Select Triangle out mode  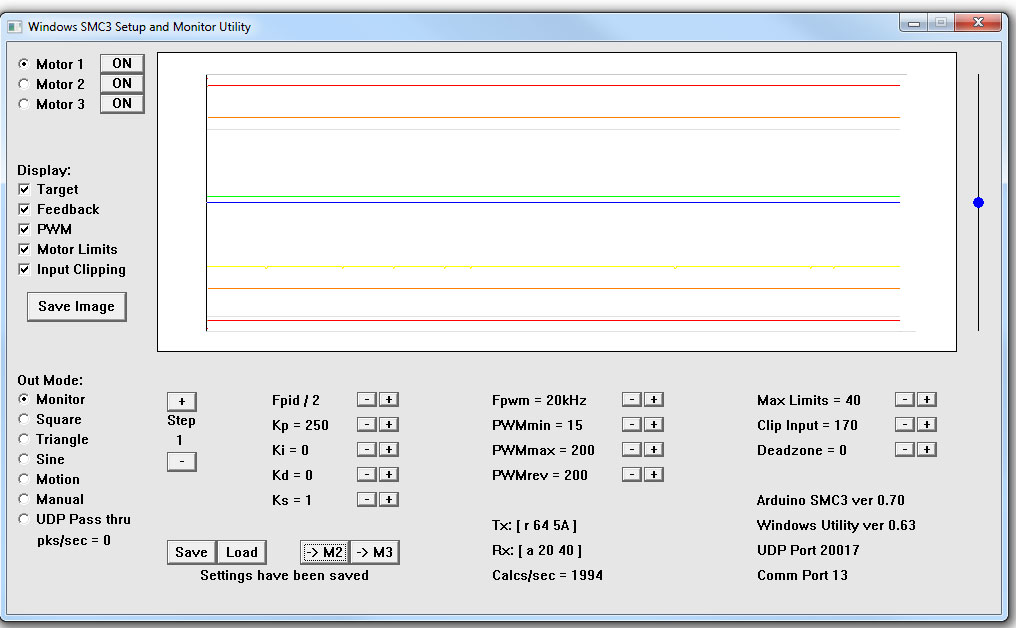point(24,439)
